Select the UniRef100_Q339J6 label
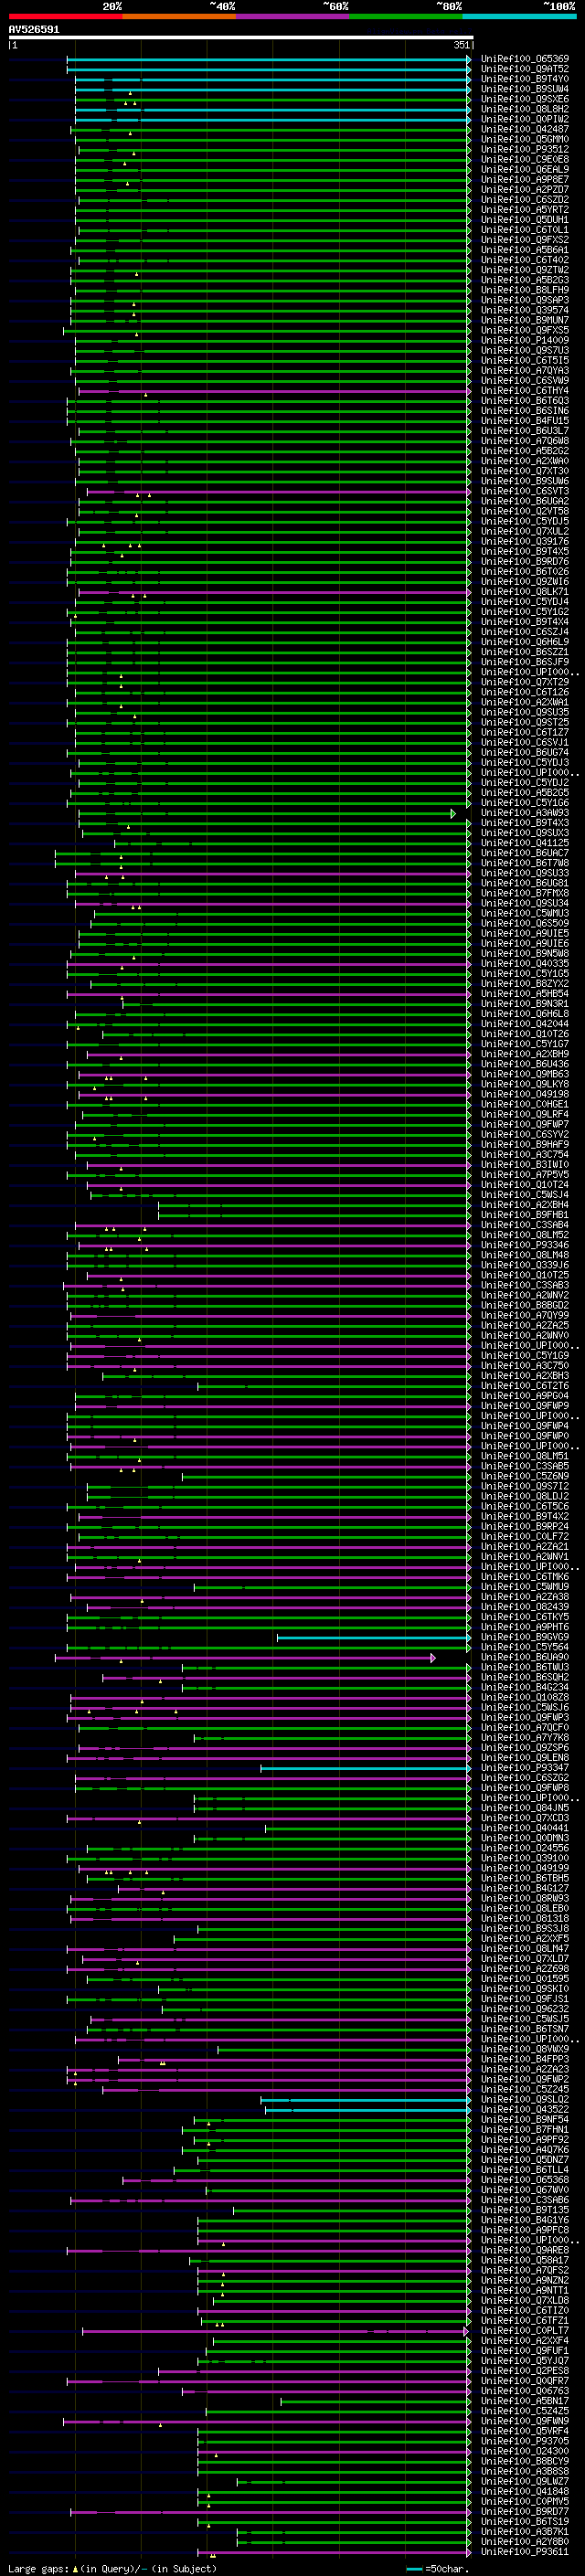585x2576 pixels. point(524,1265)
